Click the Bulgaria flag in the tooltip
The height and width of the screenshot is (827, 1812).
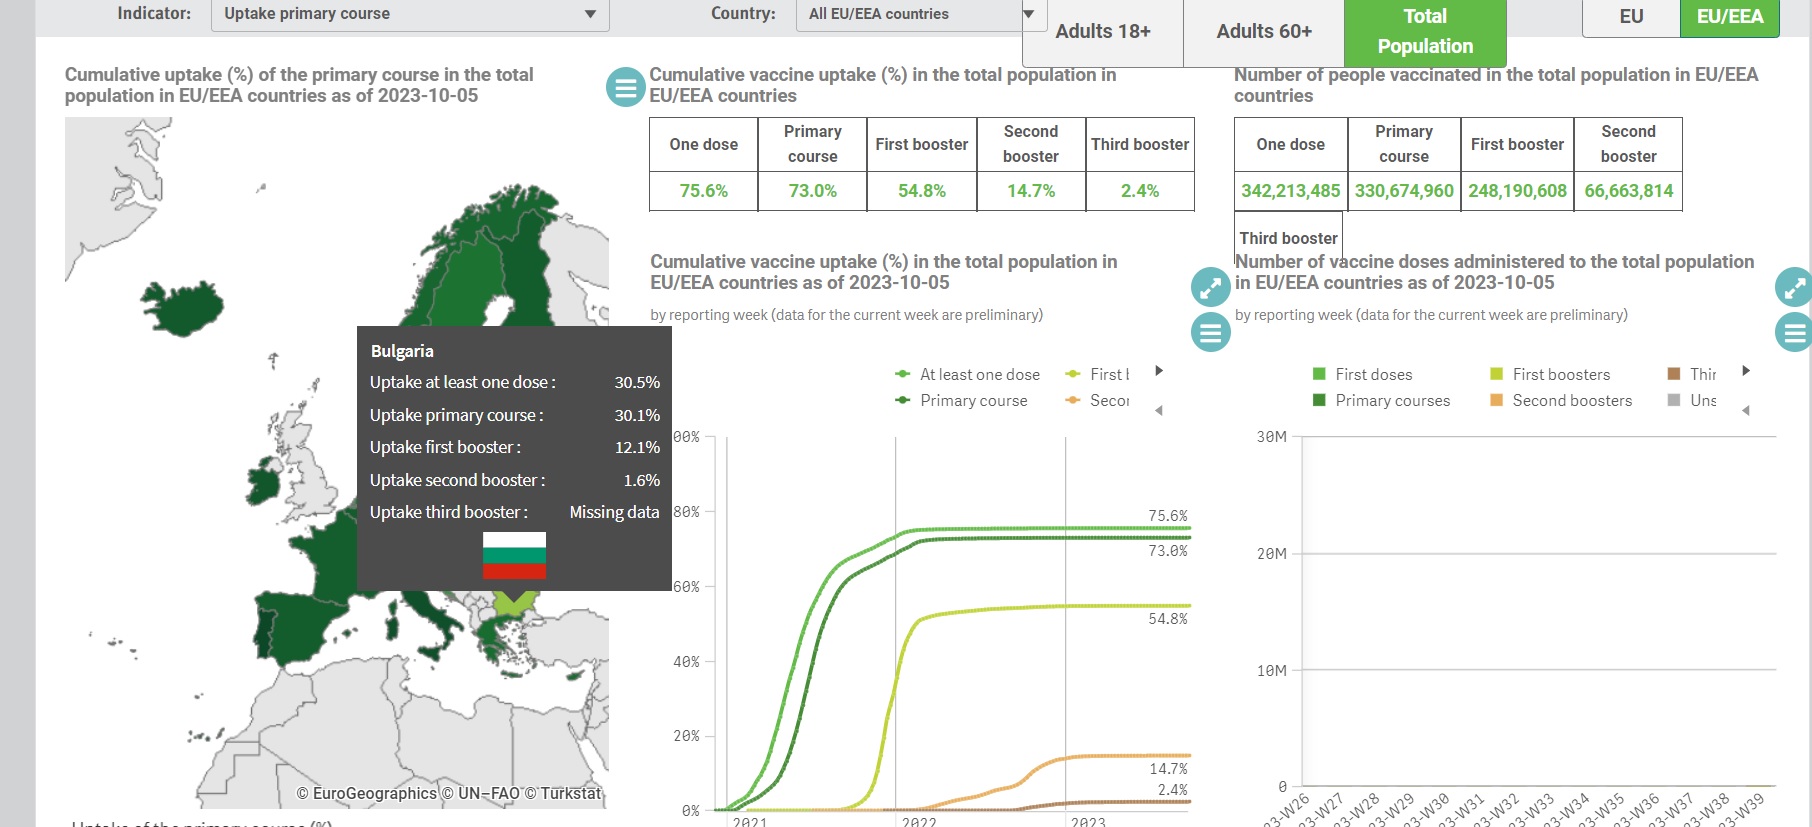(x=514, y=556)
